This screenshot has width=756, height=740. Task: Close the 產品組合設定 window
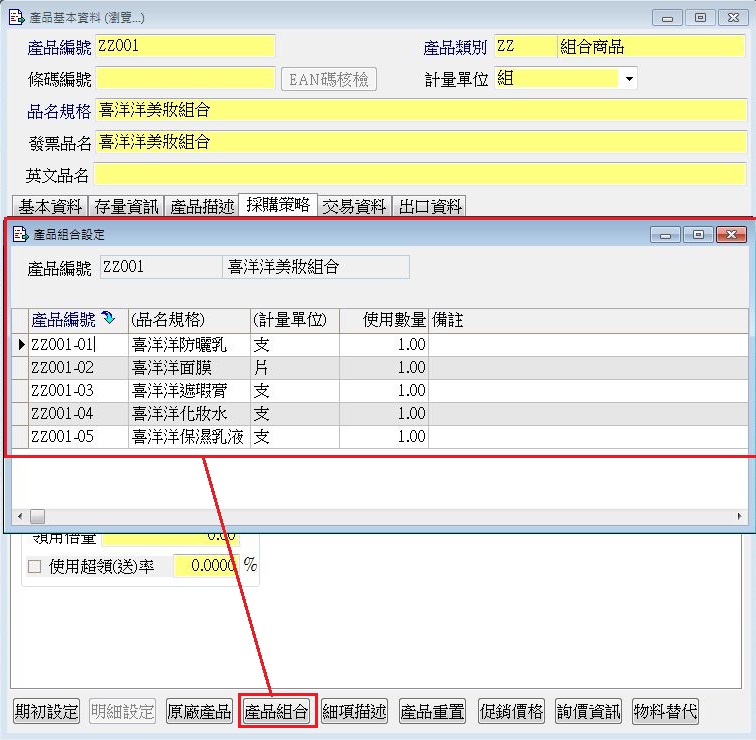[732, 235]
